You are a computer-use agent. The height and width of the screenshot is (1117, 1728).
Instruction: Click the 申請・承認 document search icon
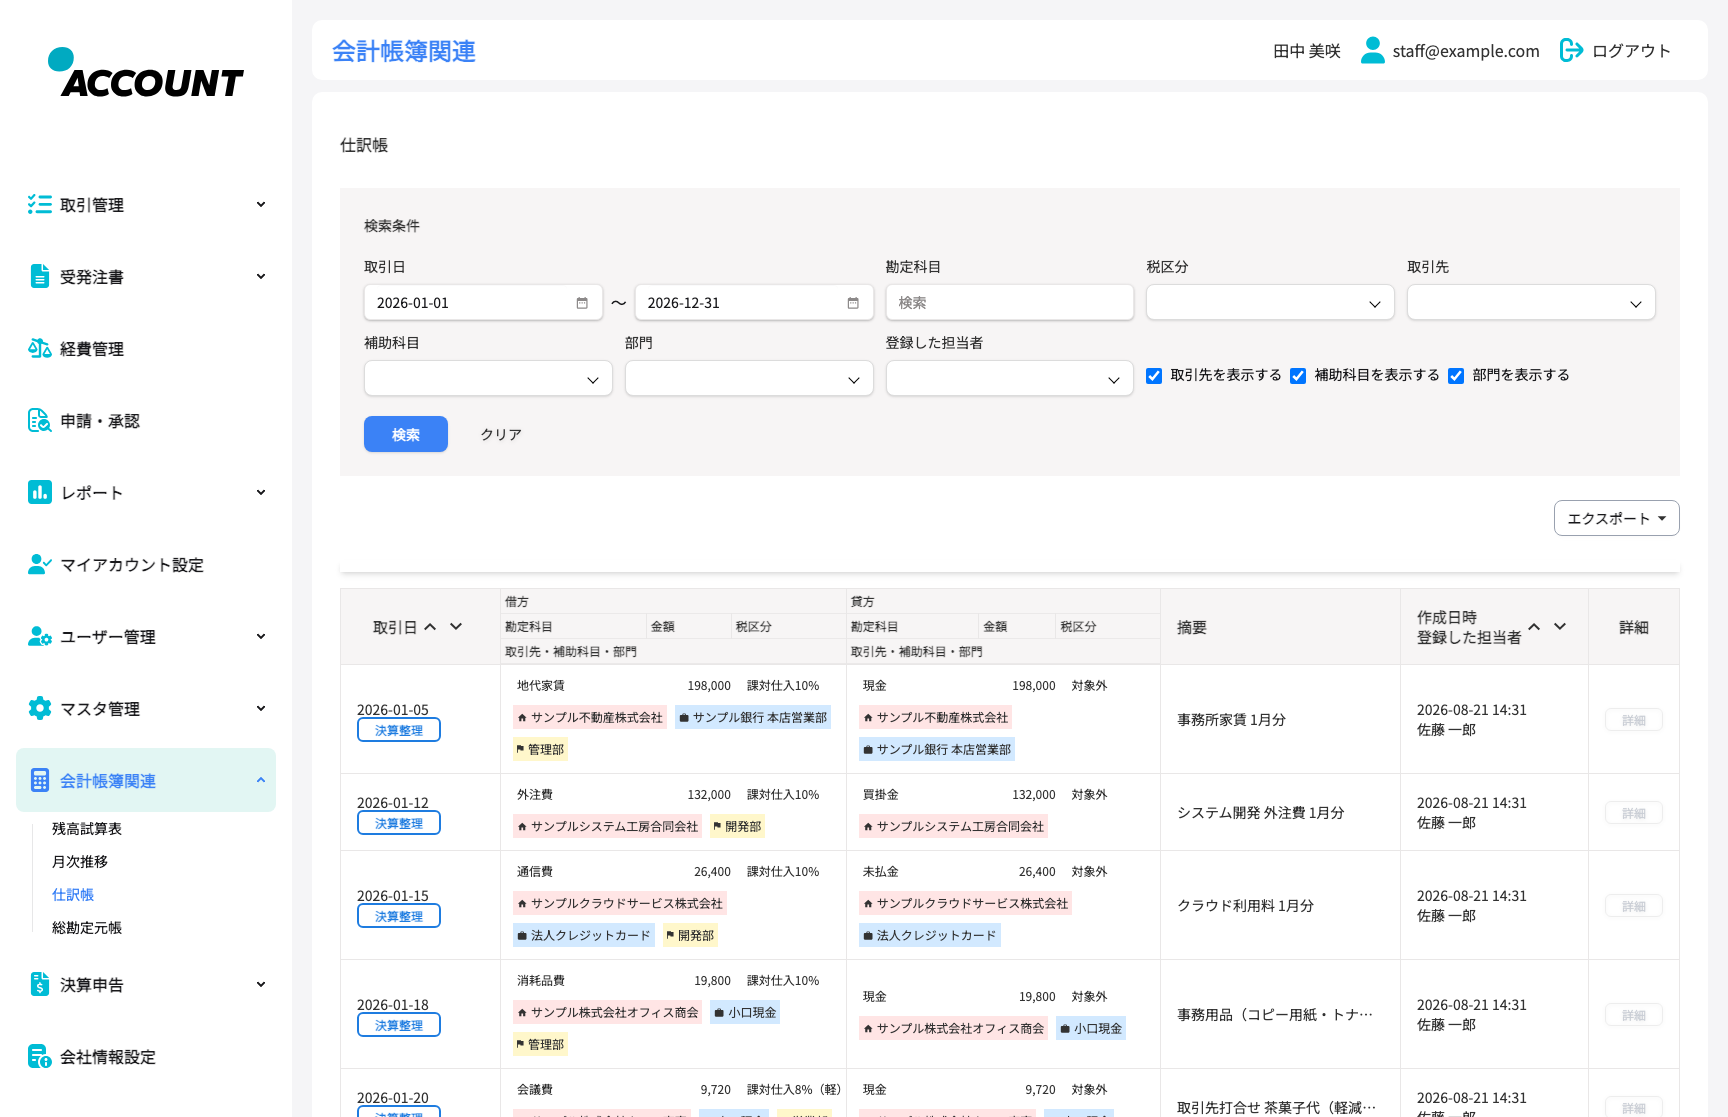click(40, 421)
